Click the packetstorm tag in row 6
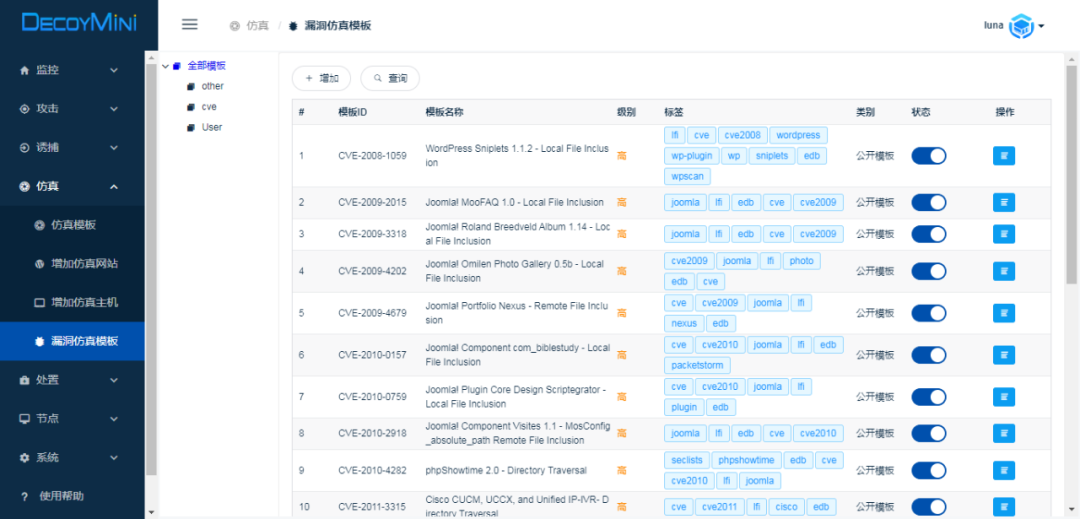The height and width of the screenshot is (519, 1080). 698,365
